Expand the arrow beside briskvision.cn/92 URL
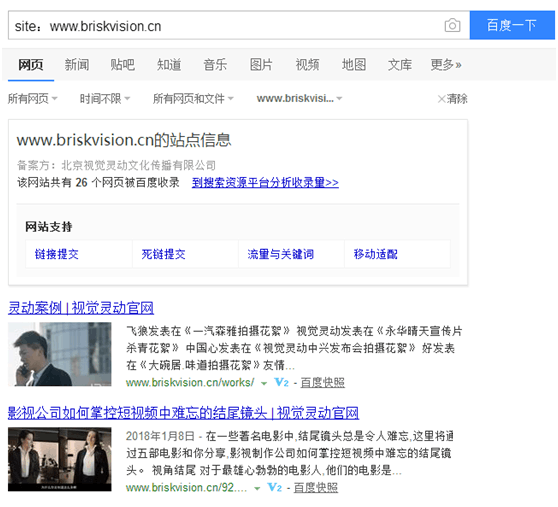Image resolution: width=558 pixels, height=507 pixels. [257, 488]
